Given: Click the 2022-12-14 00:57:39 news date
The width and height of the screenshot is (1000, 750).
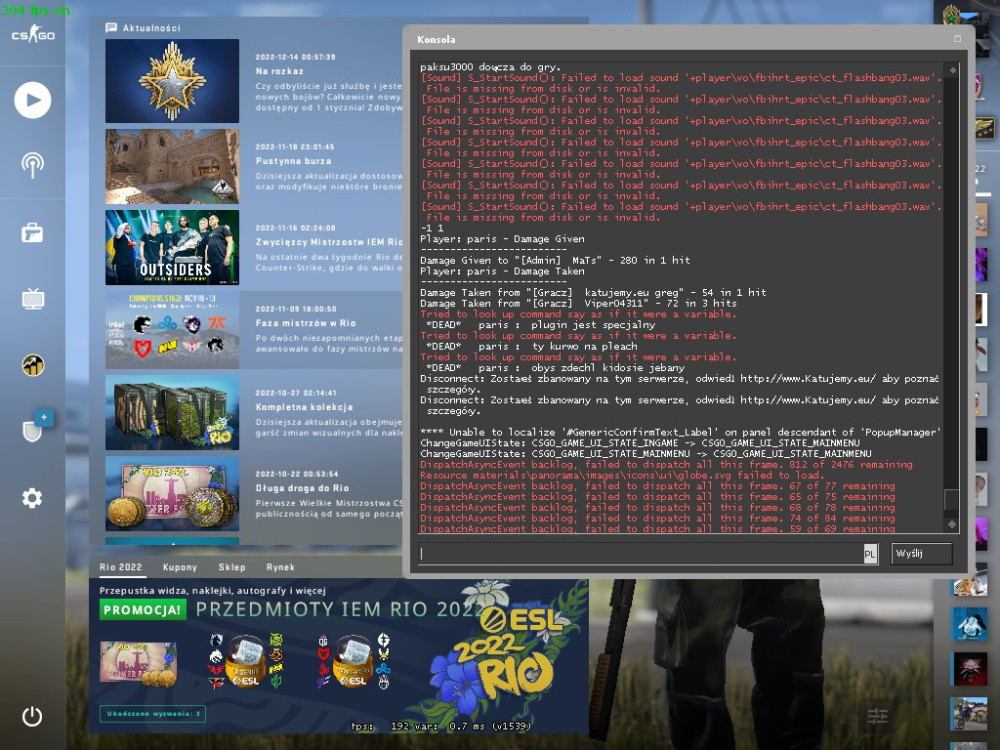Looking at the screenshot, I should point(295,57).
